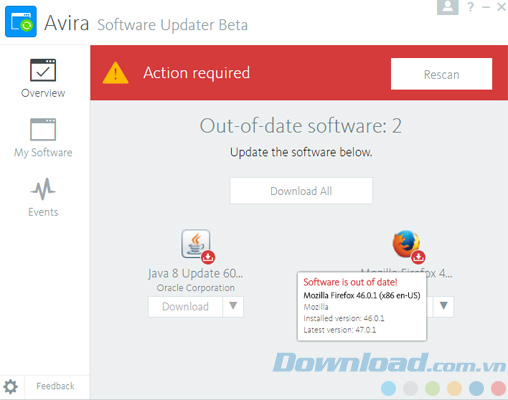The width and height of the screenshot is (508, 400).
Task: Expand the Java Download dropdown arrow
Action: (233, 306)
